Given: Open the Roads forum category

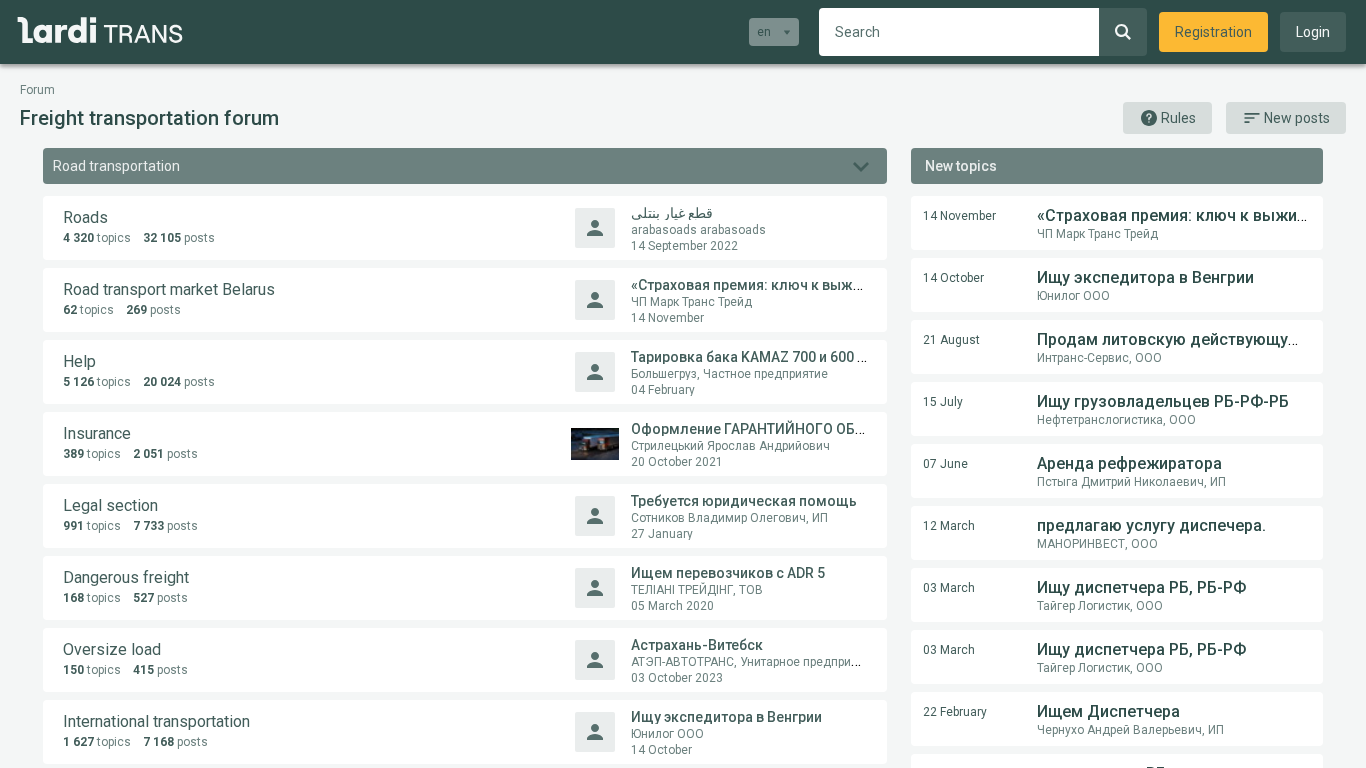Looking at the screenshot, I should click(x=85, y=217).
